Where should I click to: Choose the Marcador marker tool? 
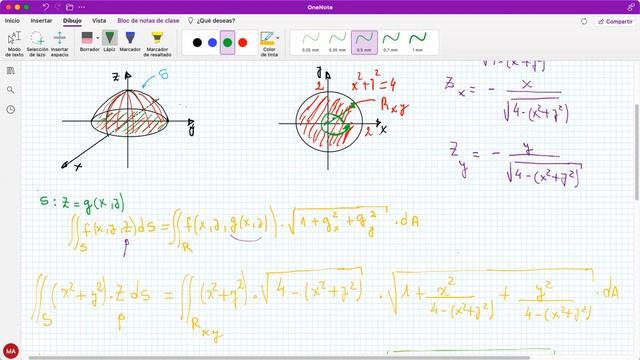coord(130,42)
